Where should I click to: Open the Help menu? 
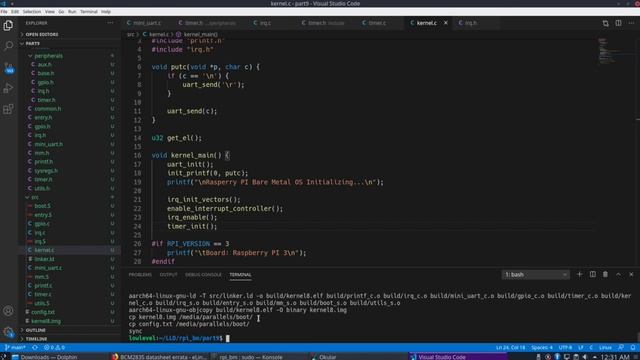pyautogui.click(x=106, y=12)
